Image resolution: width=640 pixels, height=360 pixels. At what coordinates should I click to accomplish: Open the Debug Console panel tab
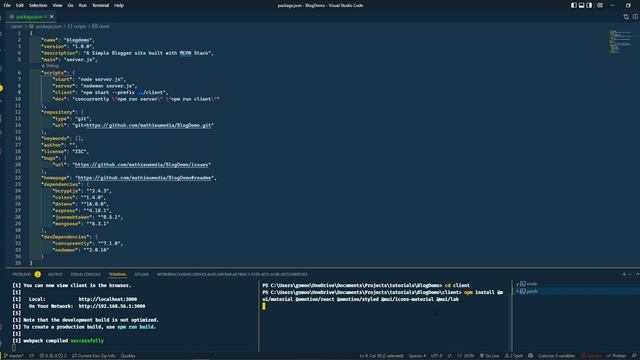(x=85, y=274)
